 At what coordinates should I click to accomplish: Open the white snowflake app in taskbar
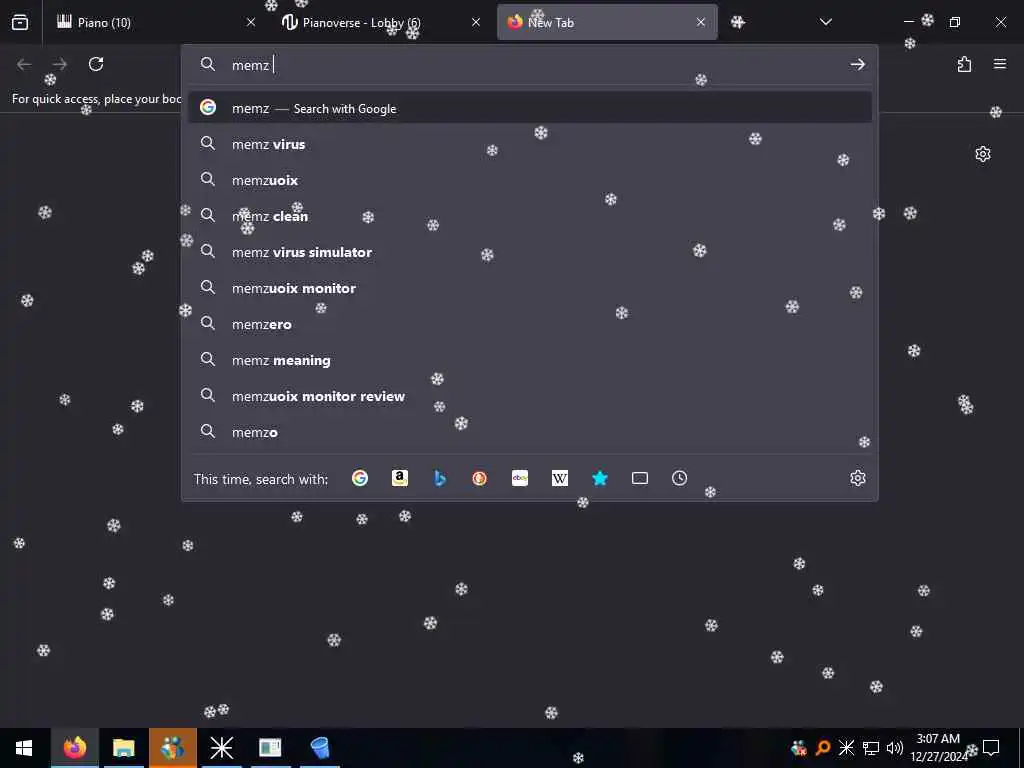[x=221, y=748]
